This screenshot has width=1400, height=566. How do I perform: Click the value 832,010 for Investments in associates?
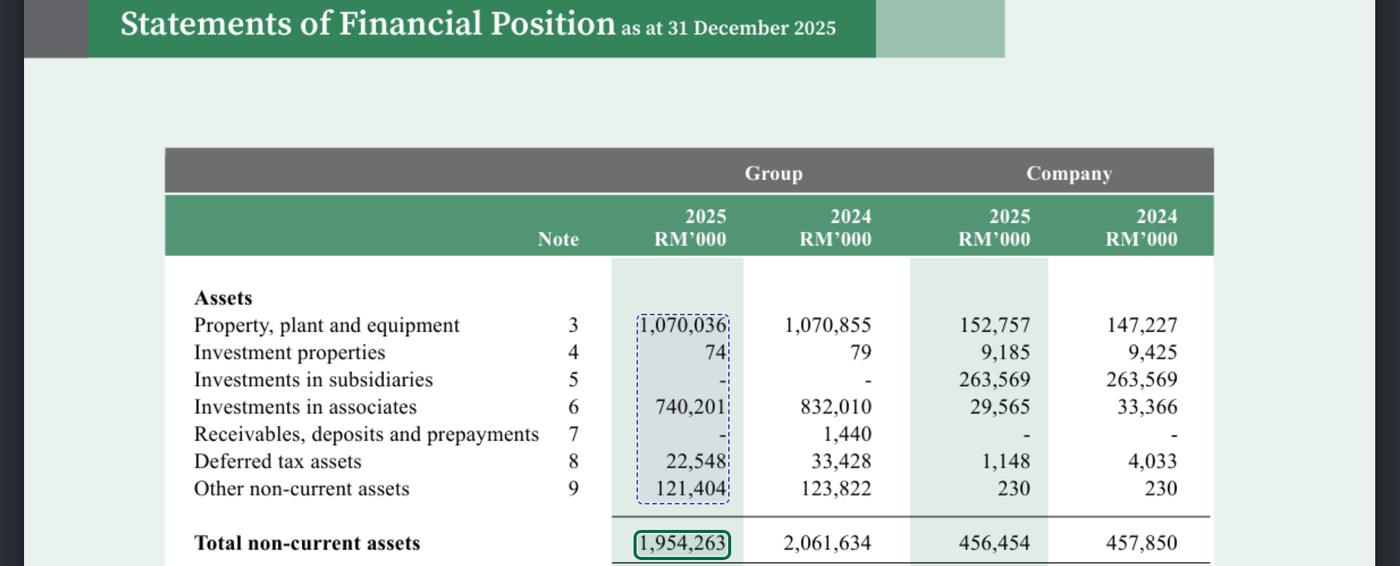[836, 407]
